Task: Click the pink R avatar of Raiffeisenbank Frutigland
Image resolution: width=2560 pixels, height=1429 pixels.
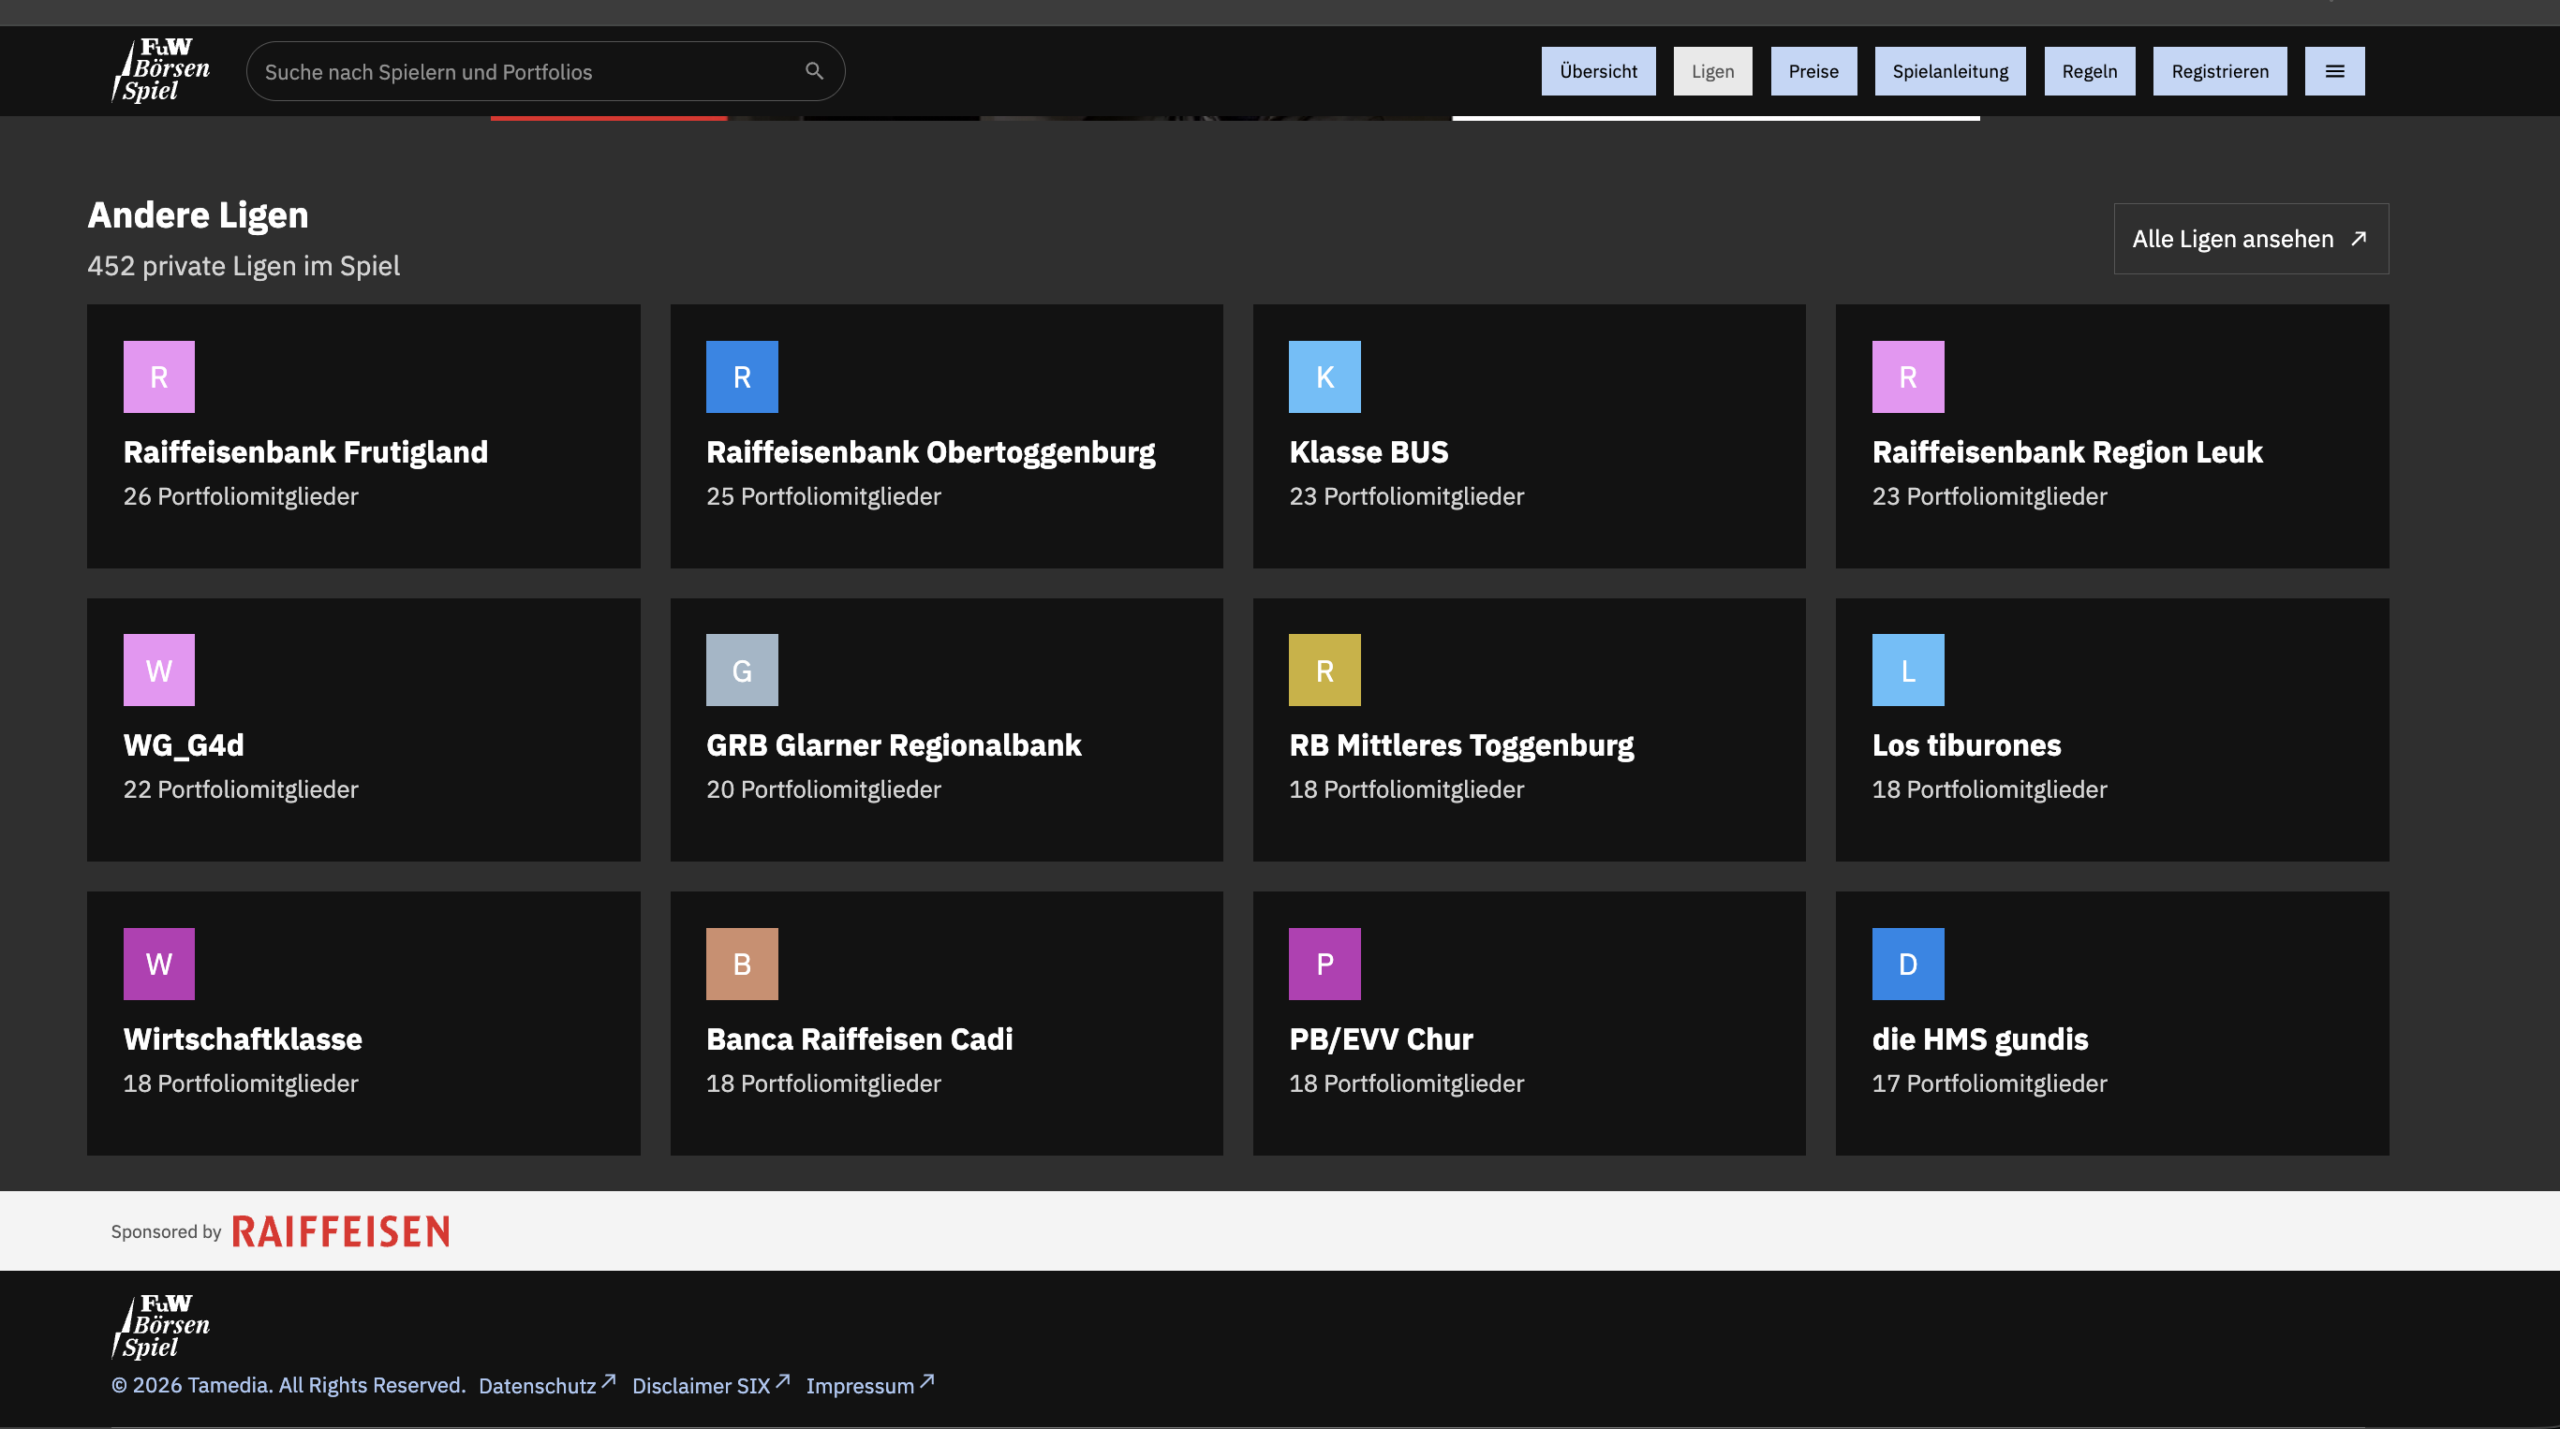Action: pyautogui.click(x=159, y=377)
